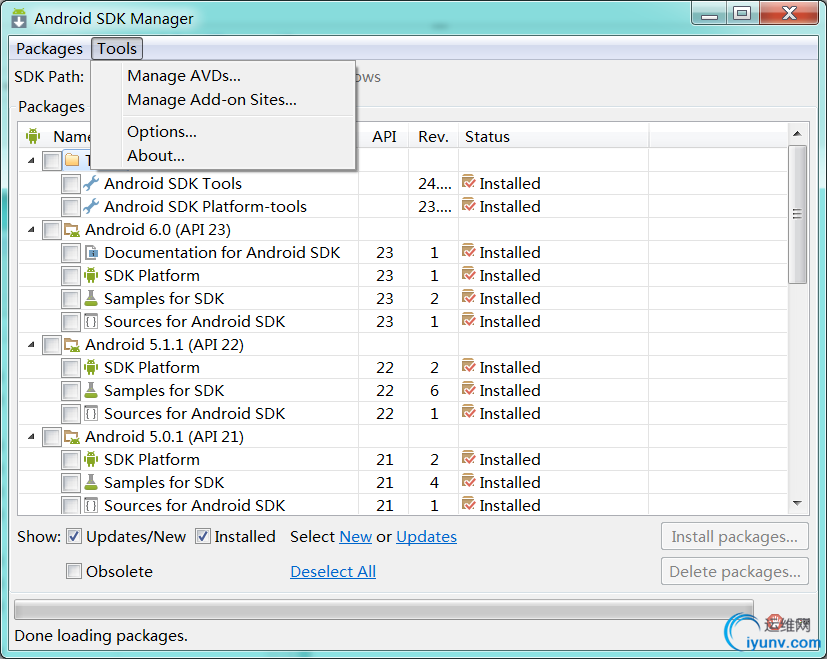Click the wrench icon beside Android SDK Tools
The width and height of the screenshot is (827, 659).
click(x=91, y=184)
